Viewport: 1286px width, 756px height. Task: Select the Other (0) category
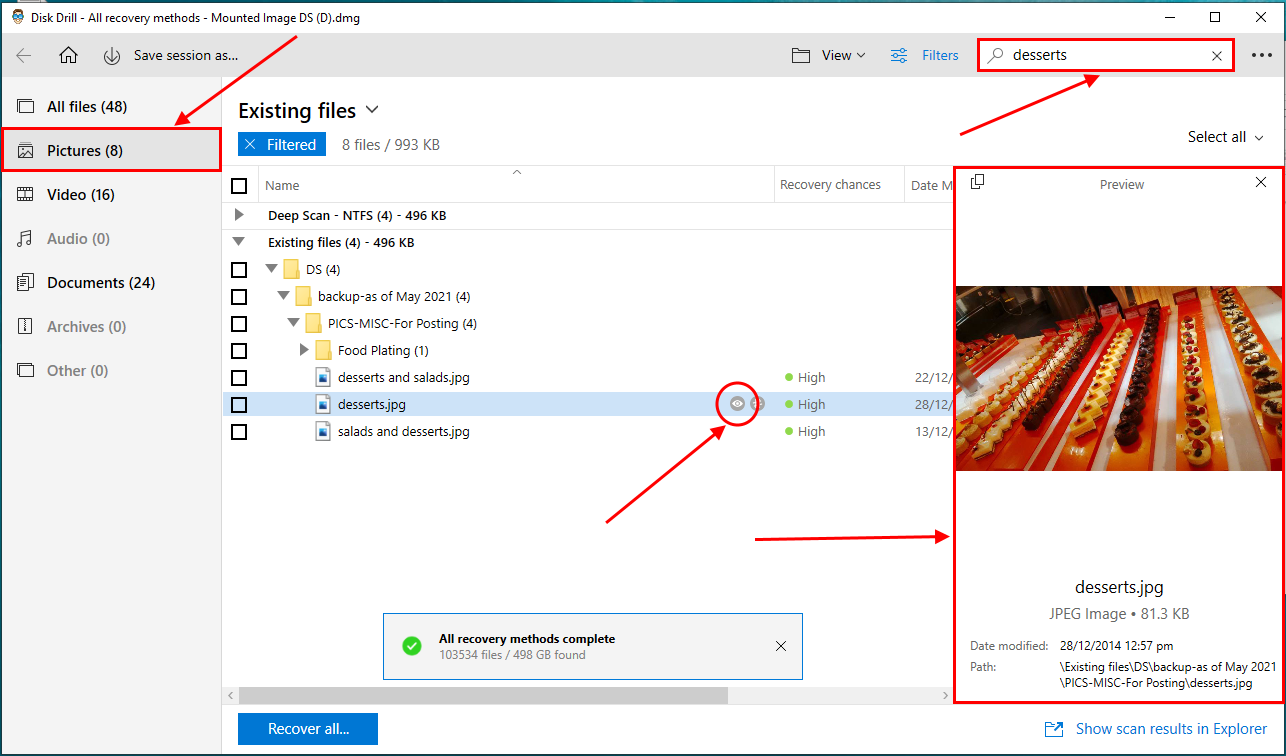[x=110, y=371]
